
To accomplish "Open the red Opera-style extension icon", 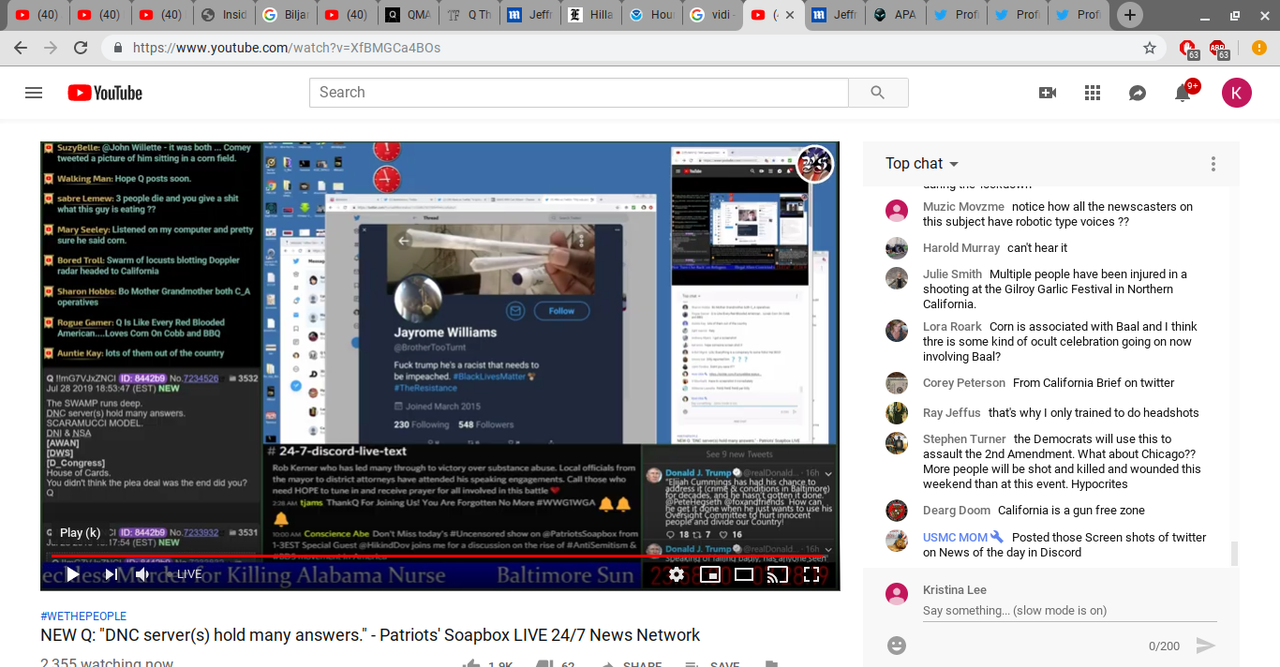I will point(1189,48).
